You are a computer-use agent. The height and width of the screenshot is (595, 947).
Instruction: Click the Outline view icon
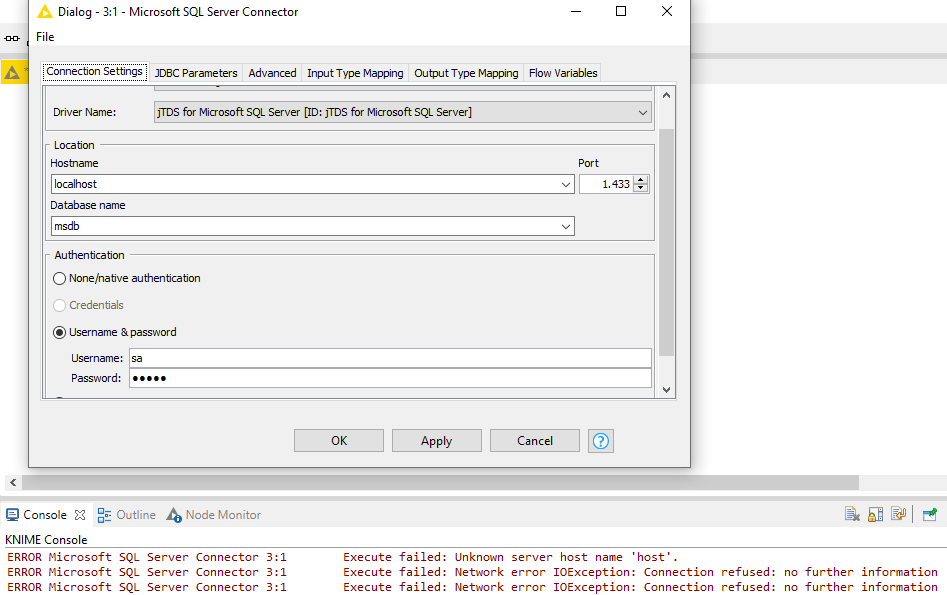tap(104, 515)
